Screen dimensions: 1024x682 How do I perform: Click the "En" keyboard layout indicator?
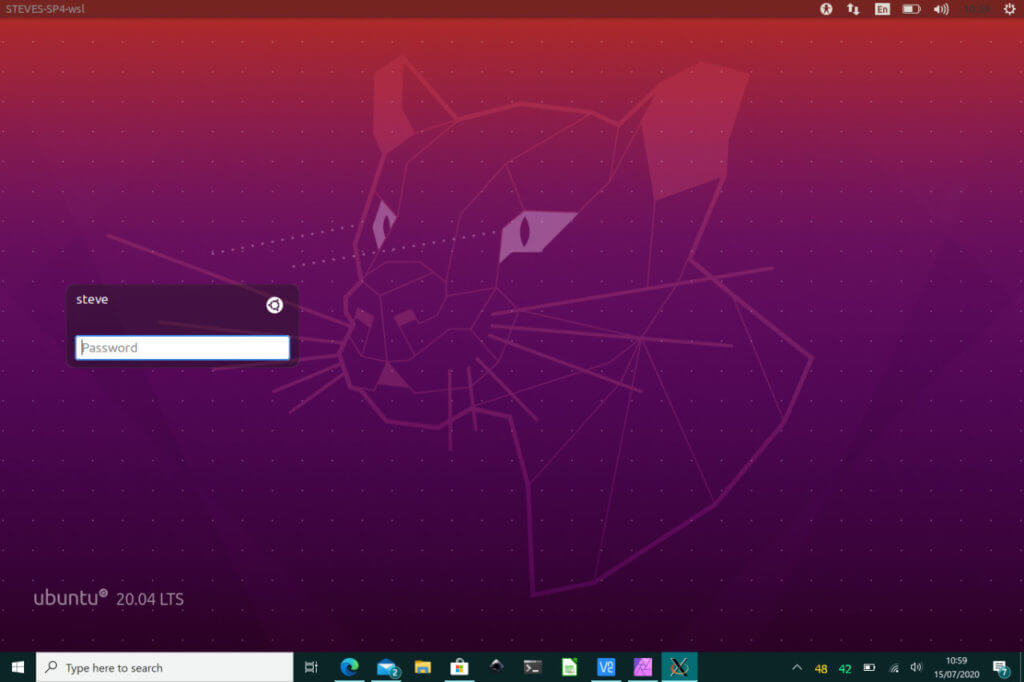click(880, 9)
